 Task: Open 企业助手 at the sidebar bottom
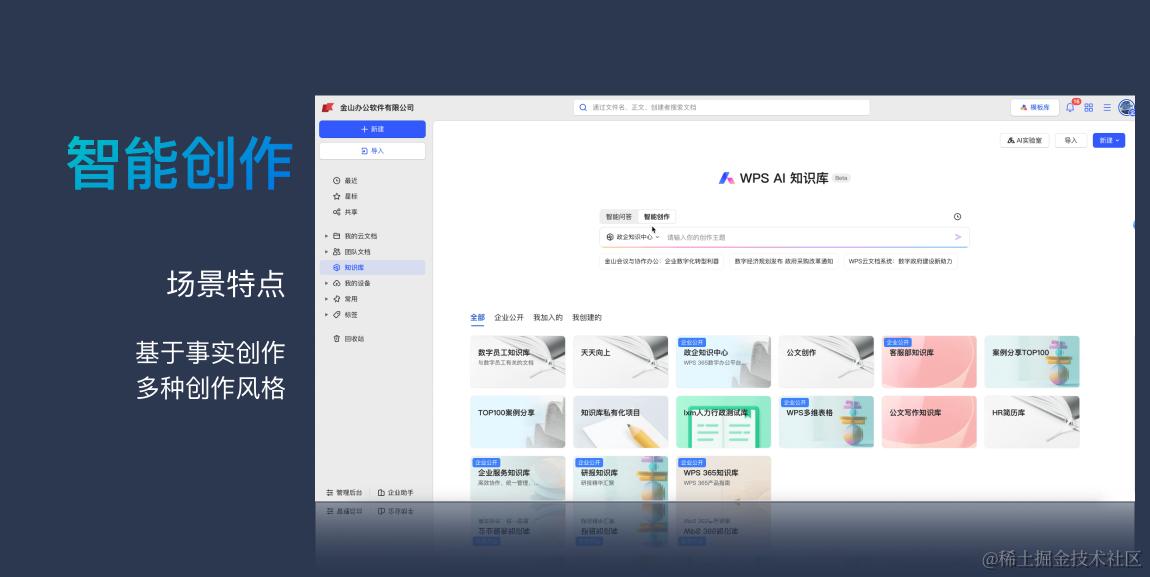click(x=395, y=493)
